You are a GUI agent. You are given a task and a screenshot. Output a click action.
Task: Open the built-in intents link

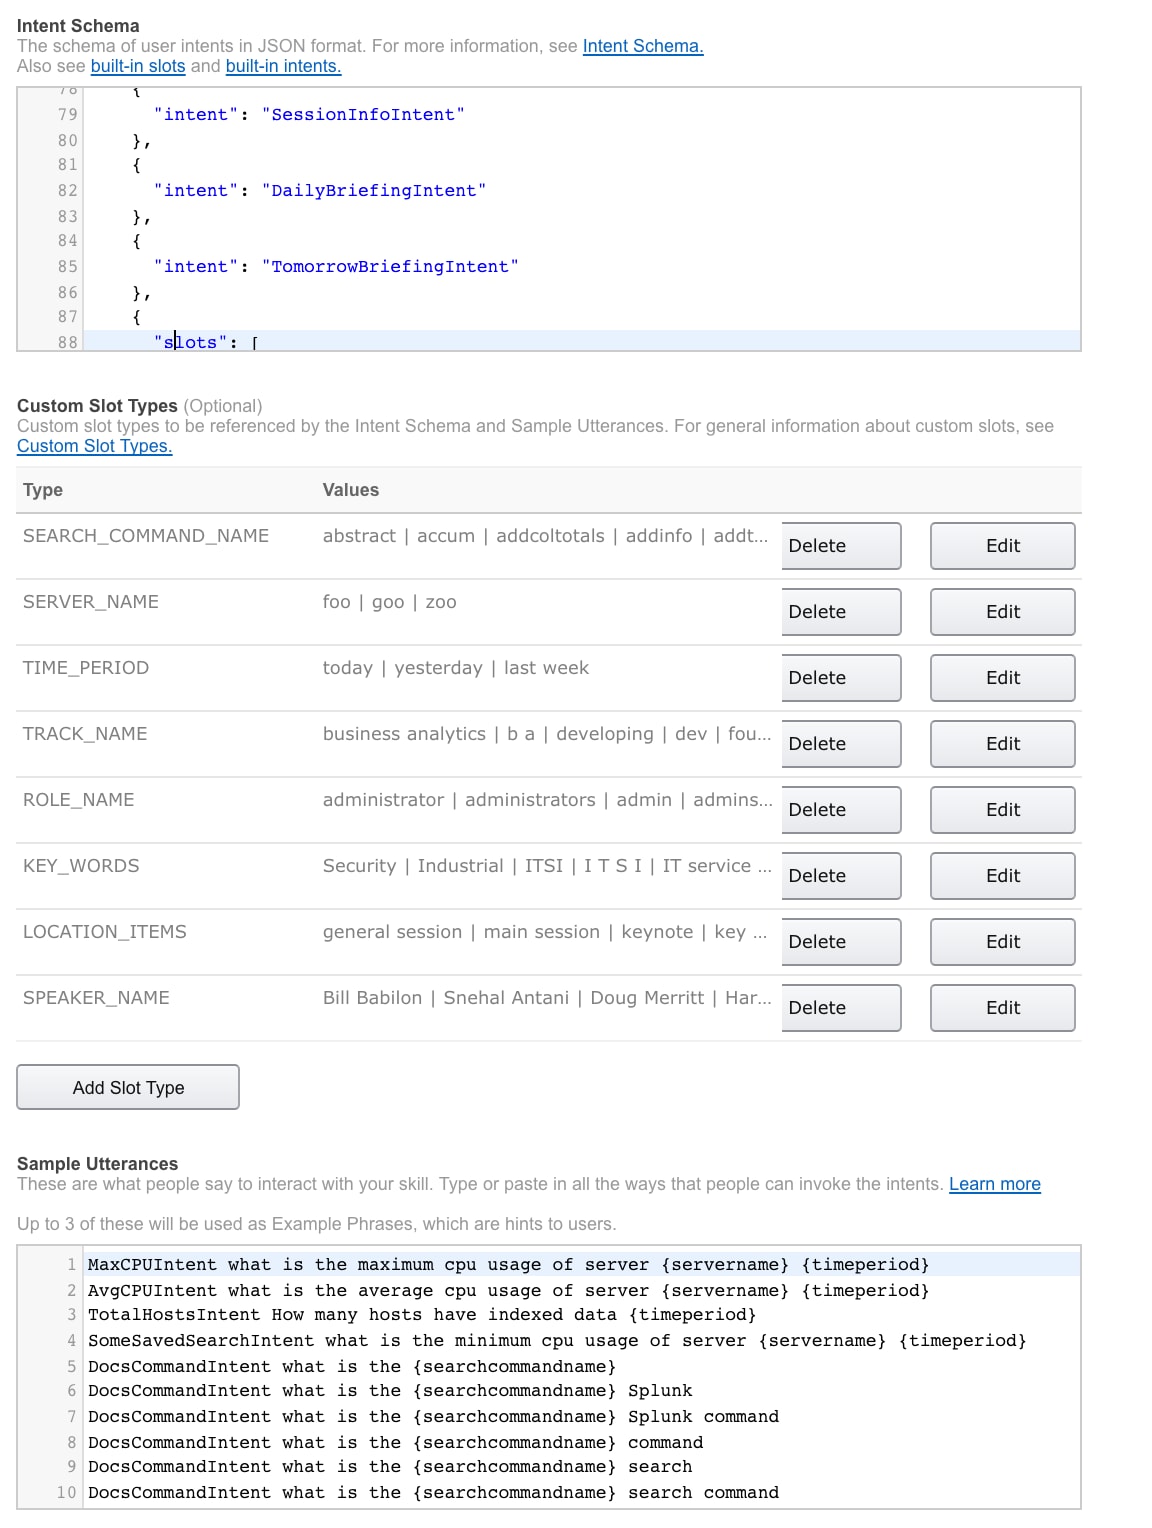pyautogui.click(x=283, y=66)
